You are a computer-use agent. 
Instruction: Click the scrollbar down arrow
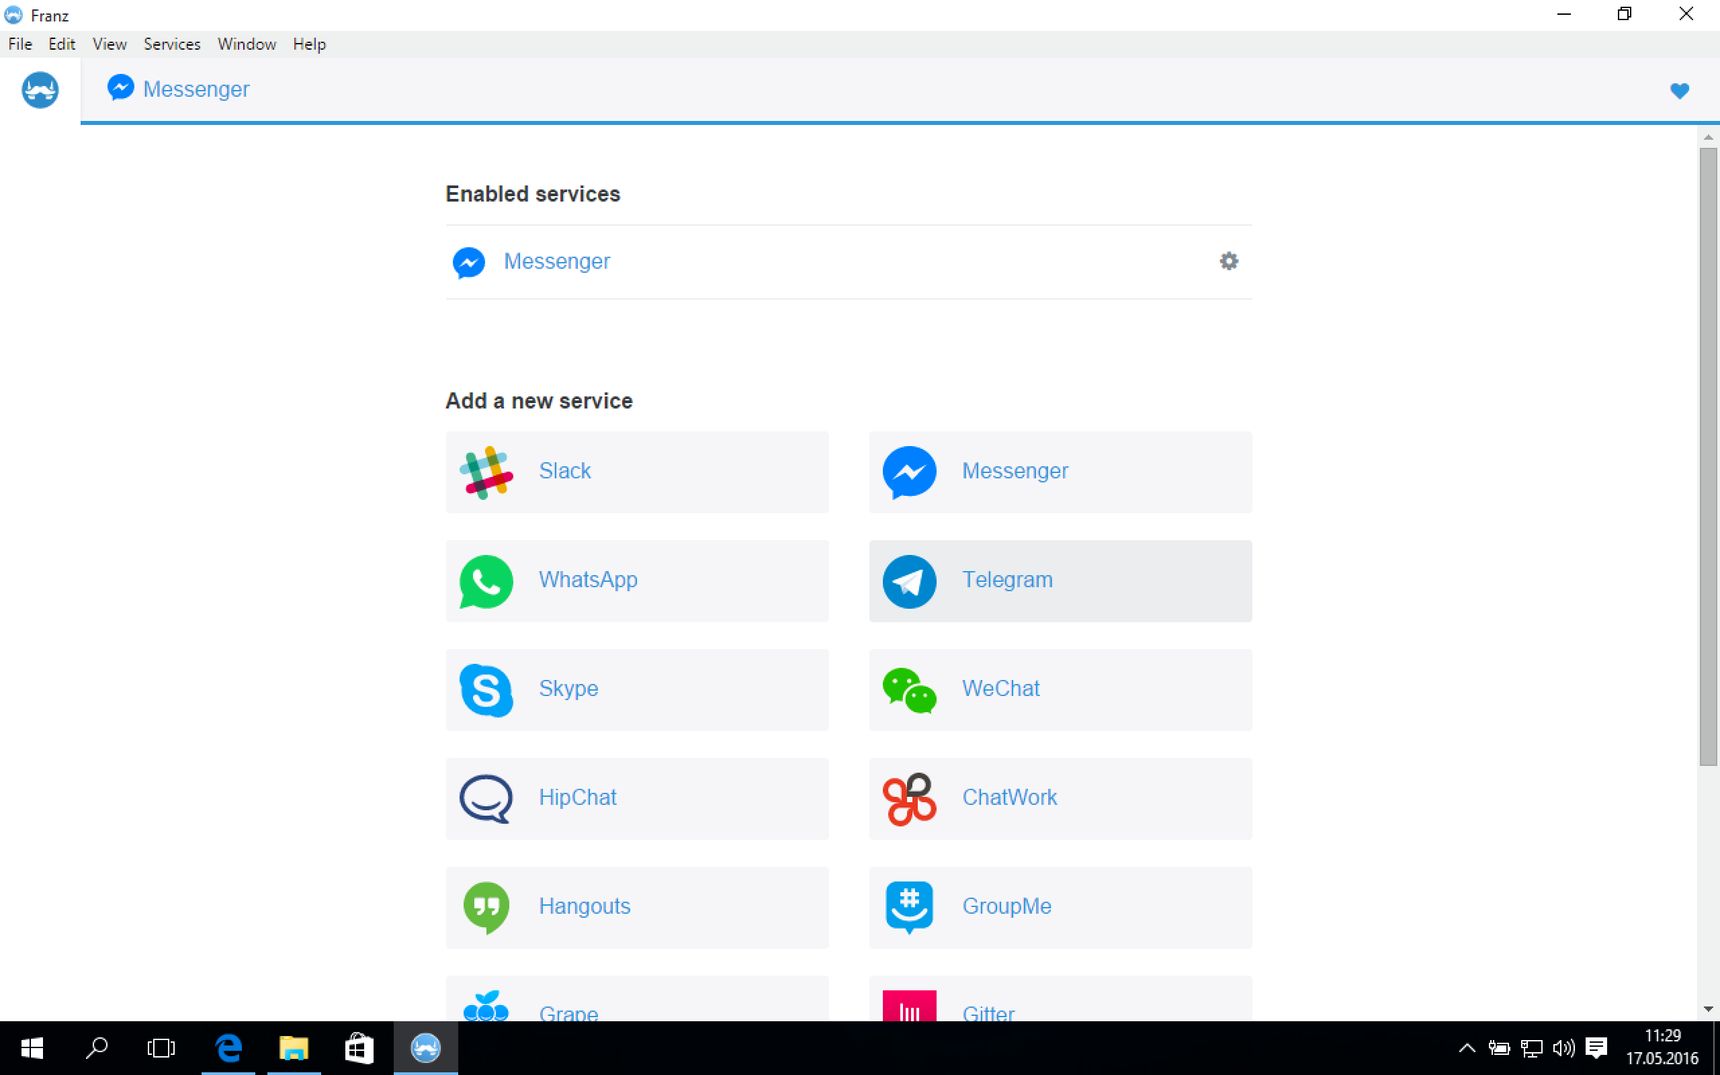point(1708,1009)
